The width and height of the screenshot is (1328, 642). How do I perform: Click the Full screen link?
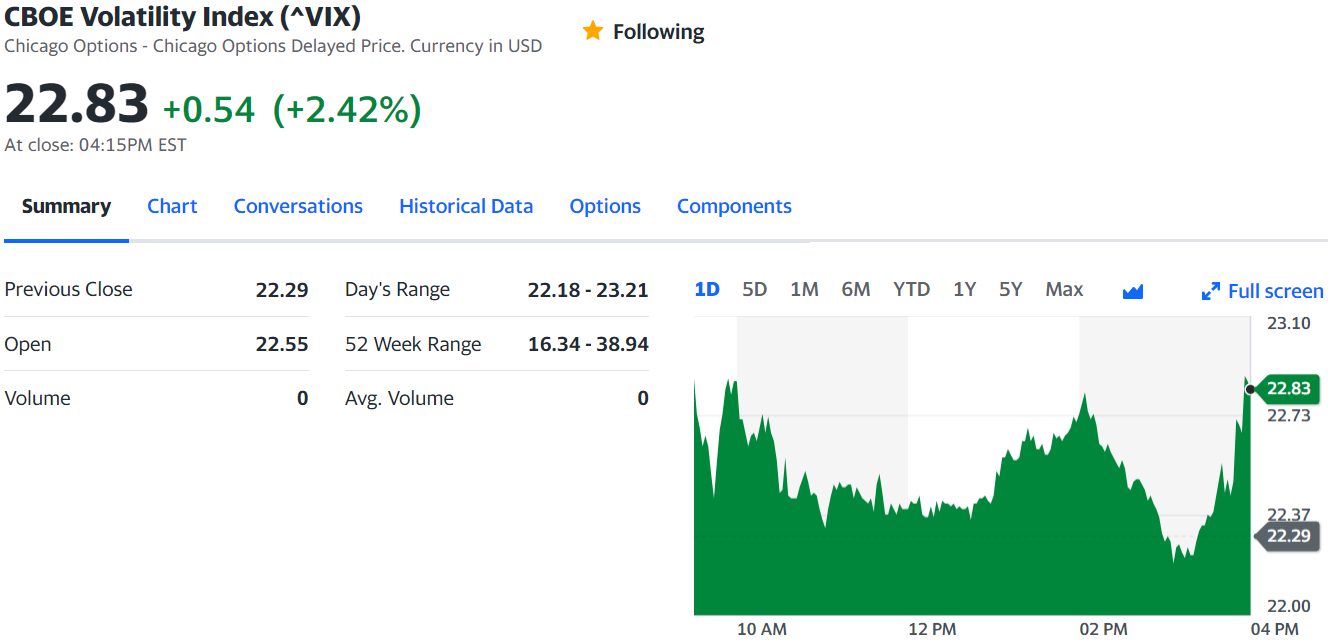coord(1275,291)
